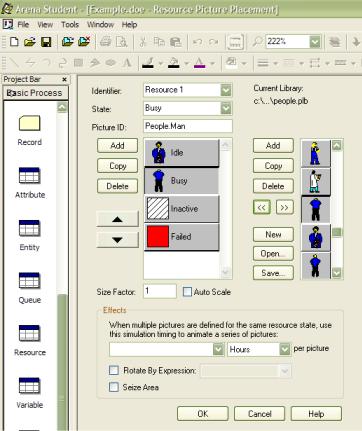Viewport: 362px width, 431px height.
Task: Click the Size Factor input field
Action: point(160,291)
